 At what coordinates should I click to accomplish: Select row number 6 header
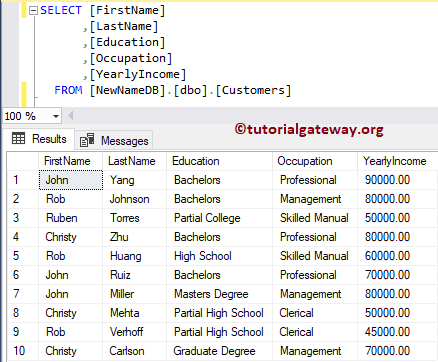tap(23, 275)
